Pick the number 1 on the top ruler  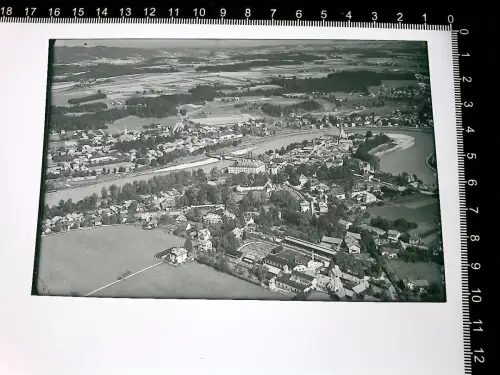pyautogui.click(x=424, y=18)
